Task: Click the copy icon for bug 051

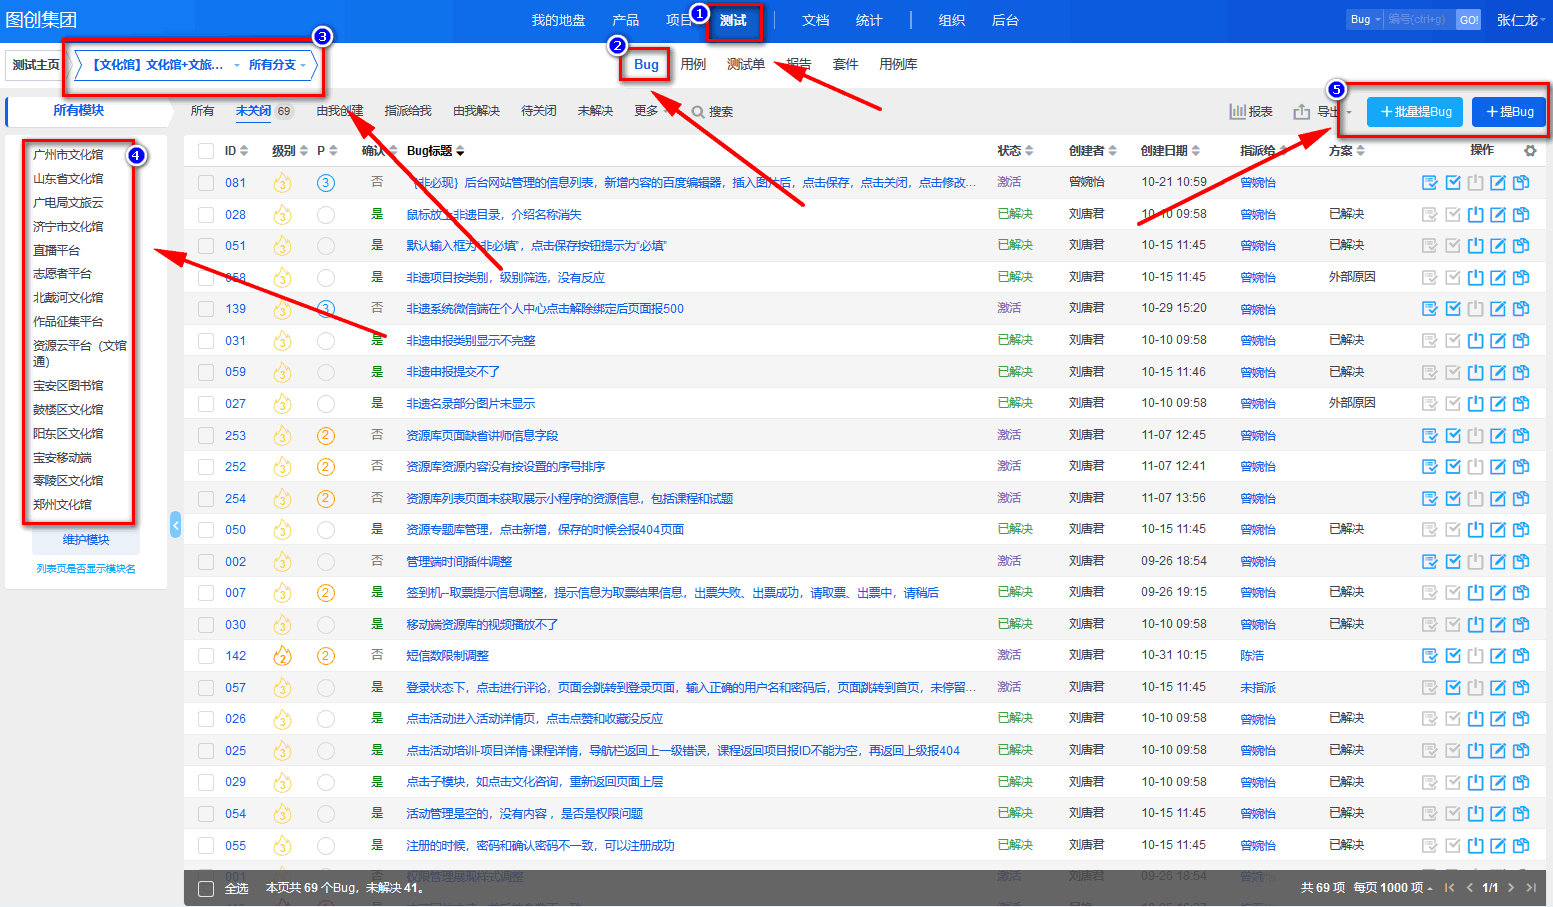Action: point(1521,245)
